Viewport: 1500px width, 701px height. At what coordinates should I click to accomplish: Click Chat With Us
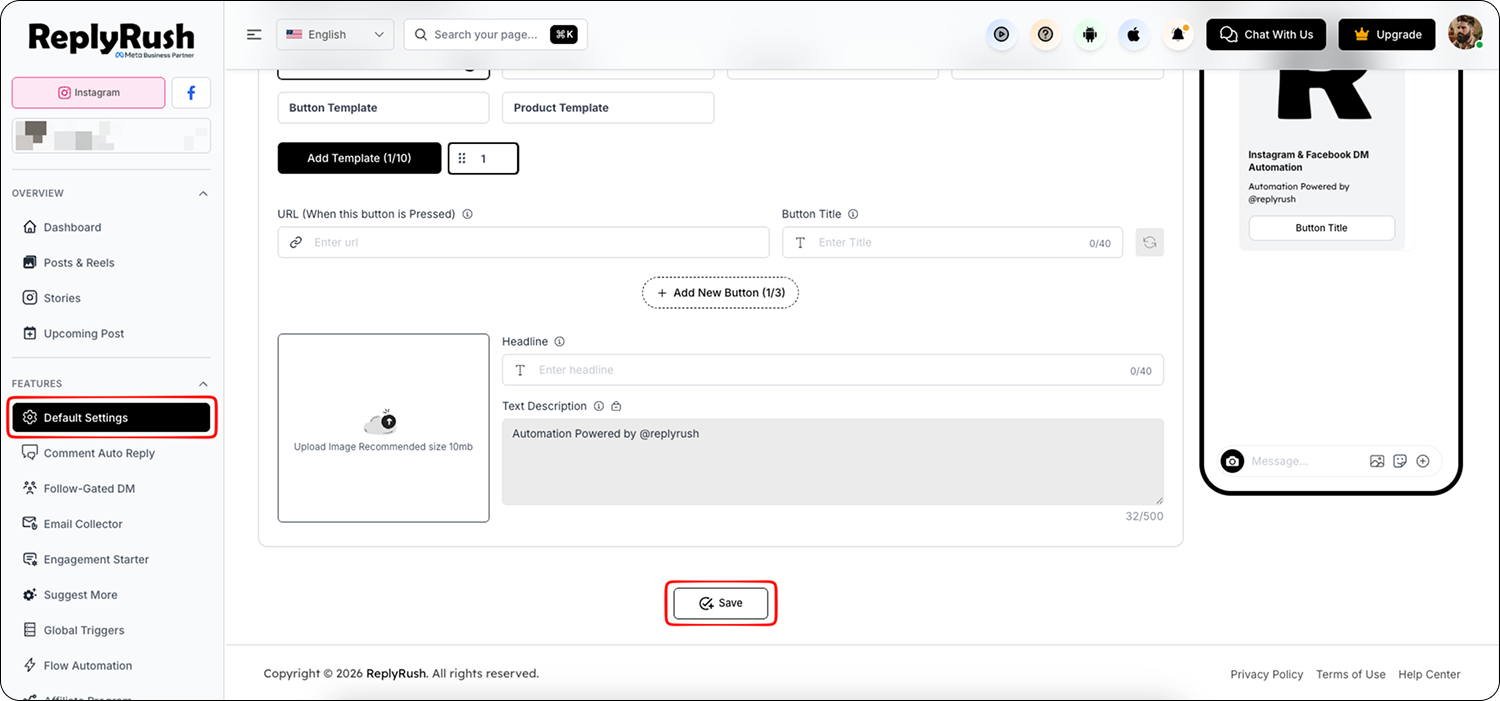[1266, 34]
